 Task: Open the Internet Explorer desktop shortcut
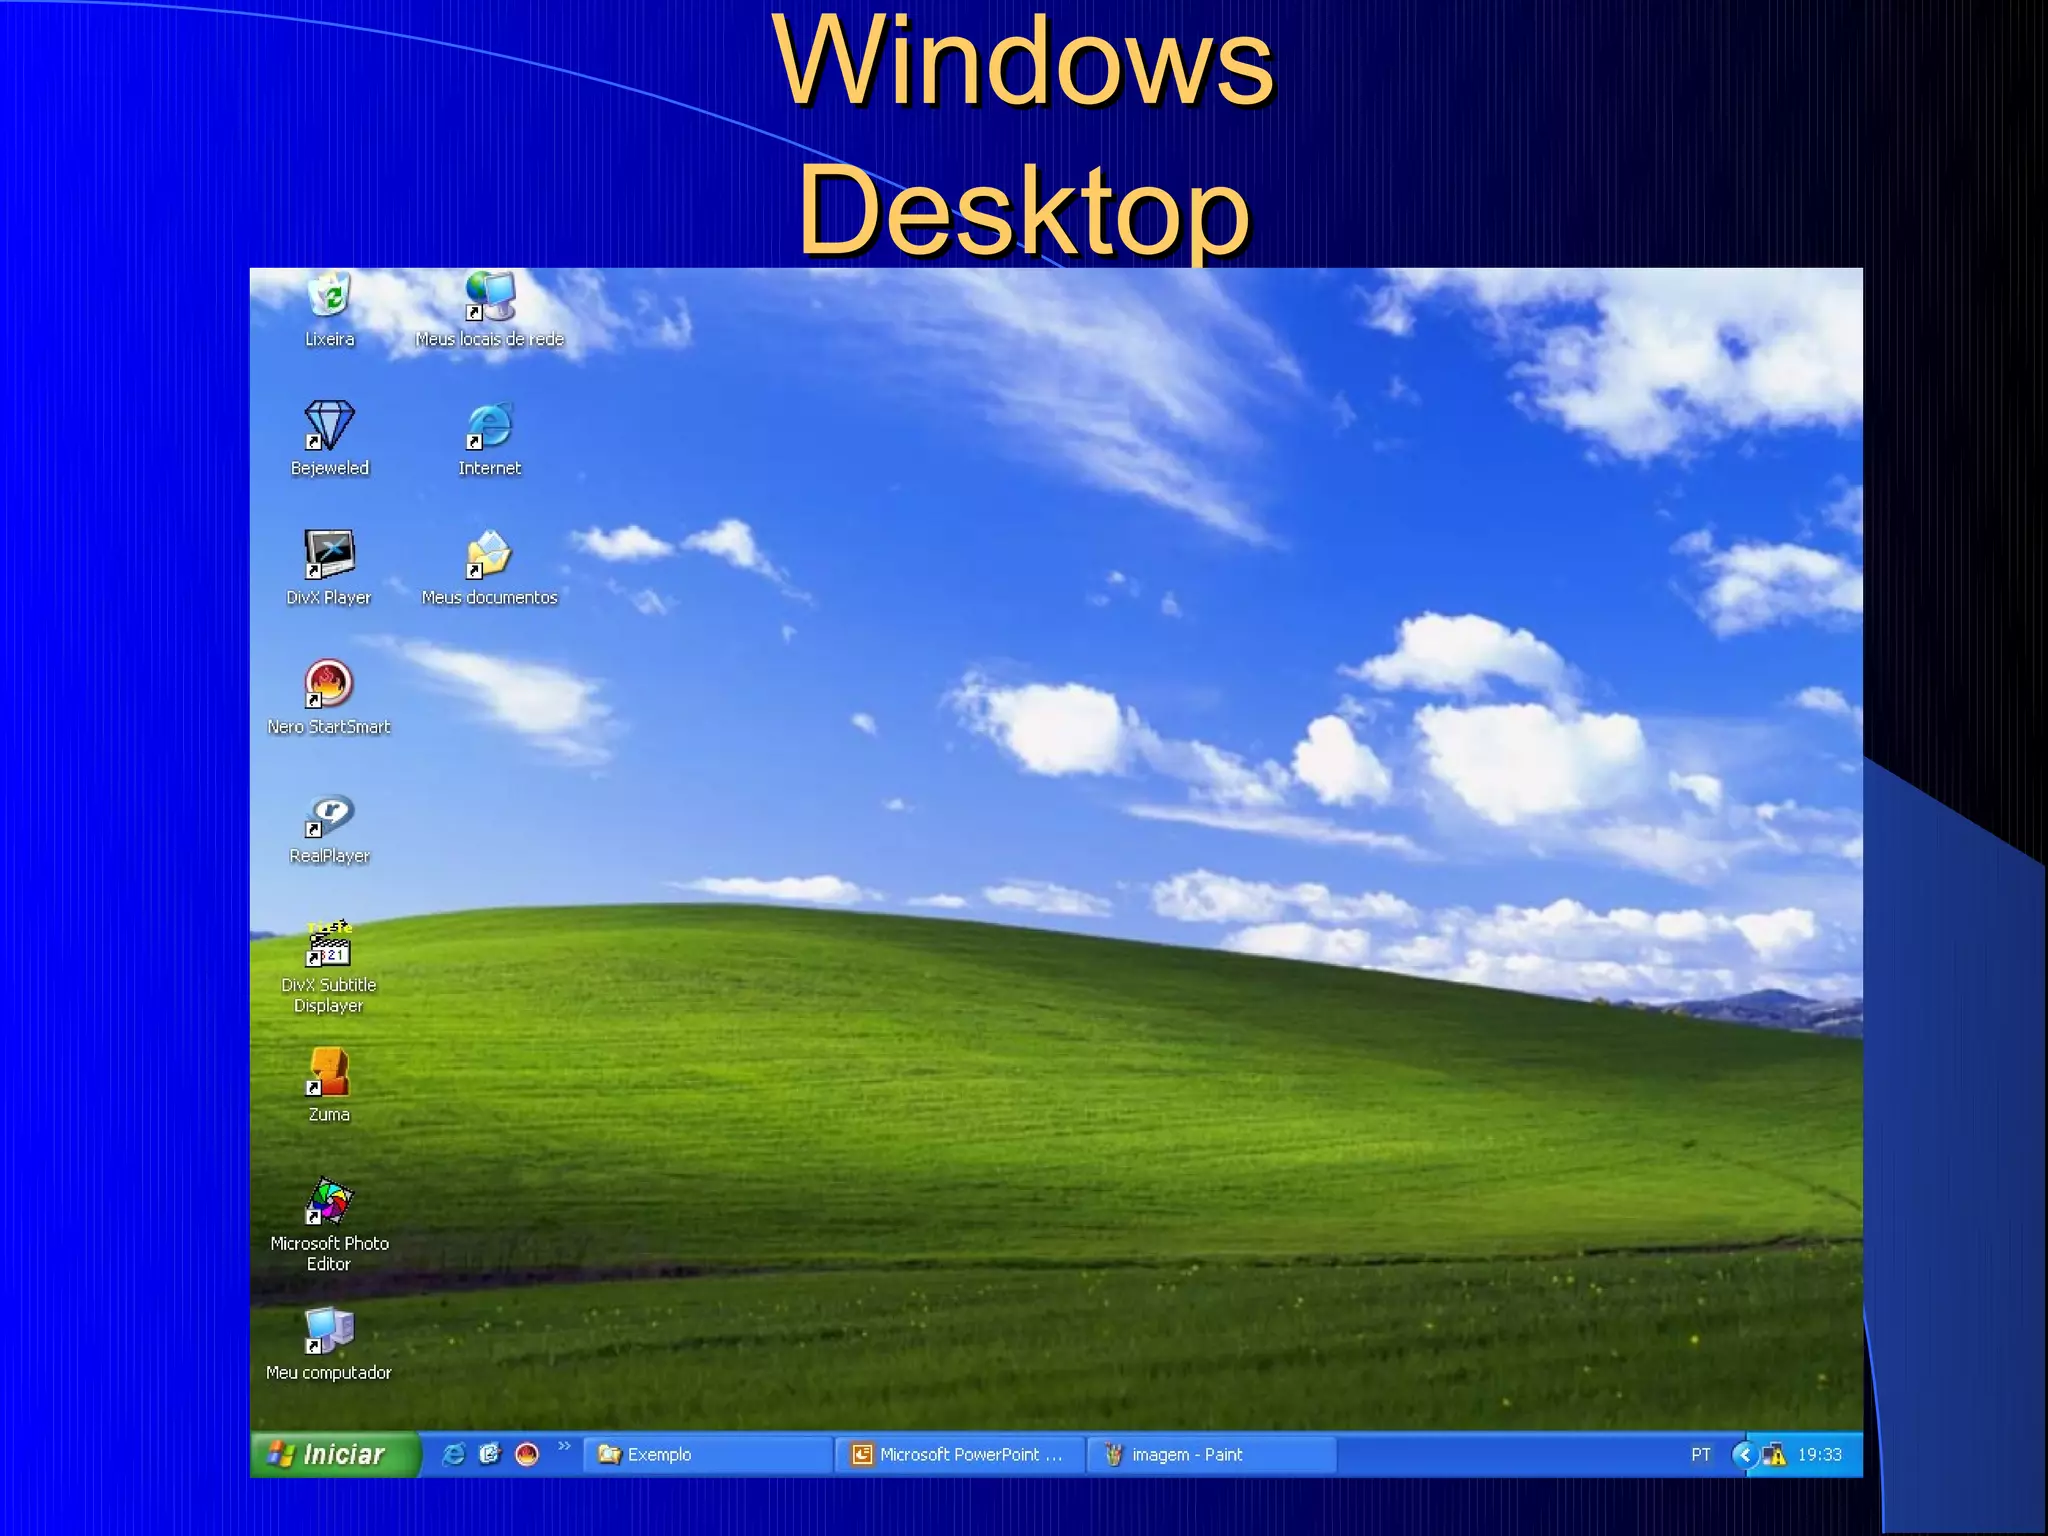point(489,426)
